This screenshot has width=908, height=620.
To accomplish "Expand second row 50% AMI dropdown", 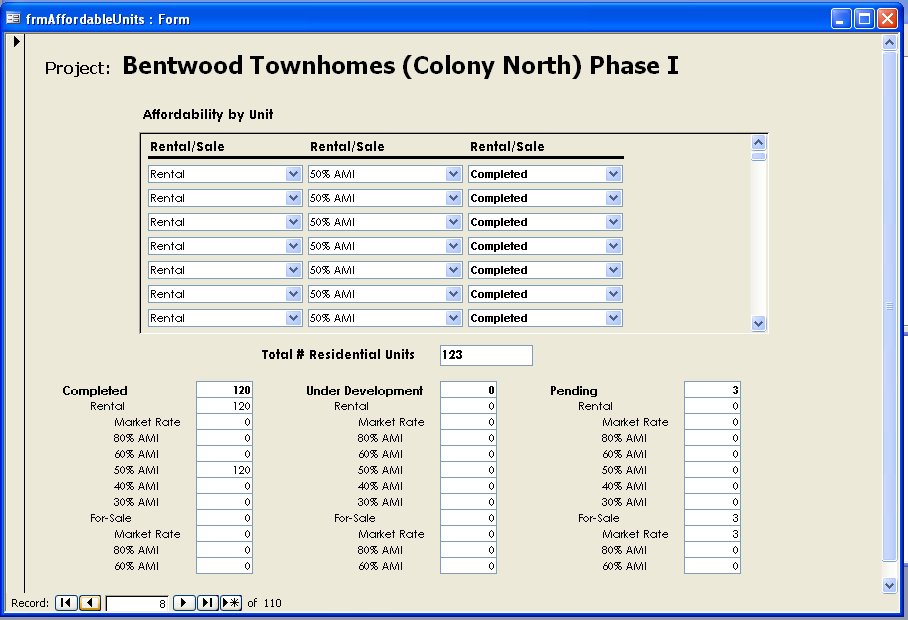I will pyautogui.click(x=453, y=198).
